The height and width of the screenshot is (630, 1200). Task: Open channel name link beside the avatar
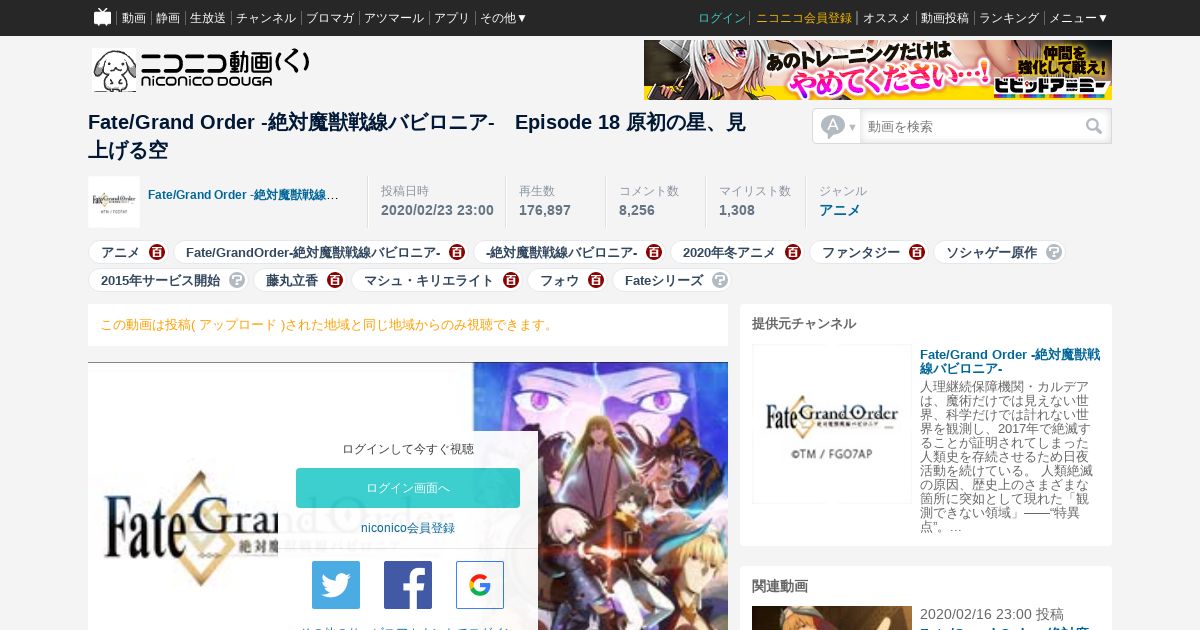click(243, 194)
